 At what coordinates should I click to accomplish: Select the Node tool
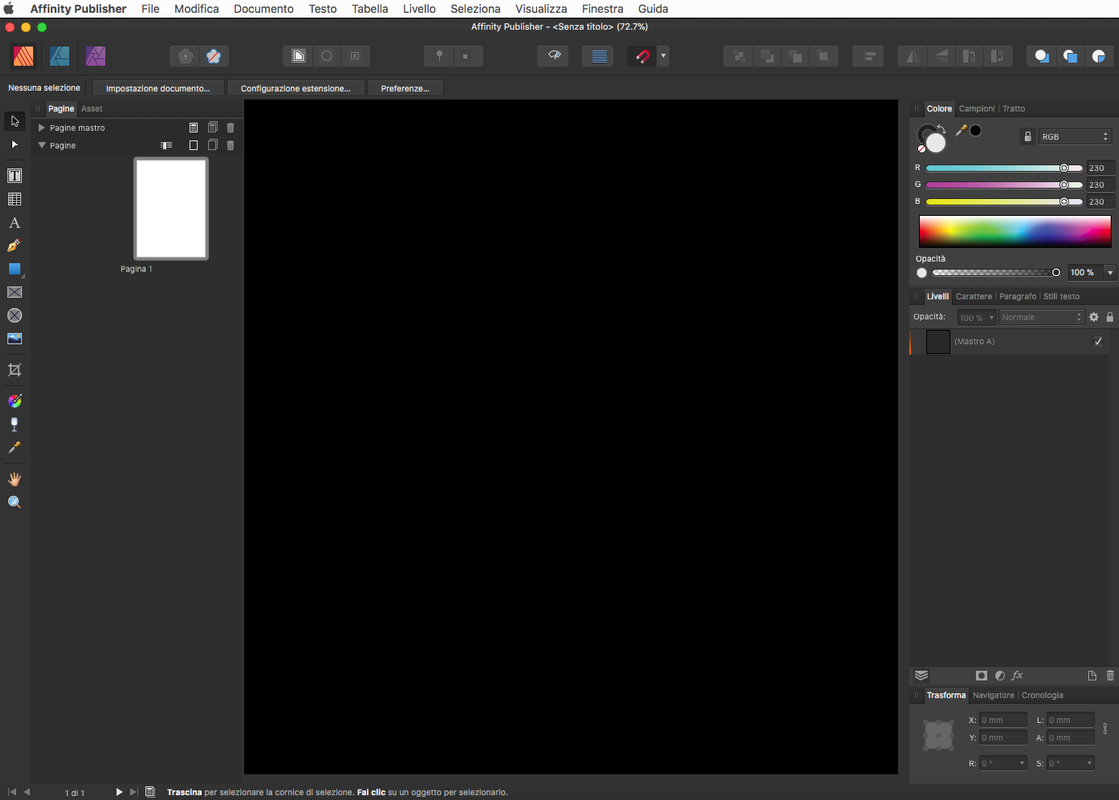click(14, 145)
